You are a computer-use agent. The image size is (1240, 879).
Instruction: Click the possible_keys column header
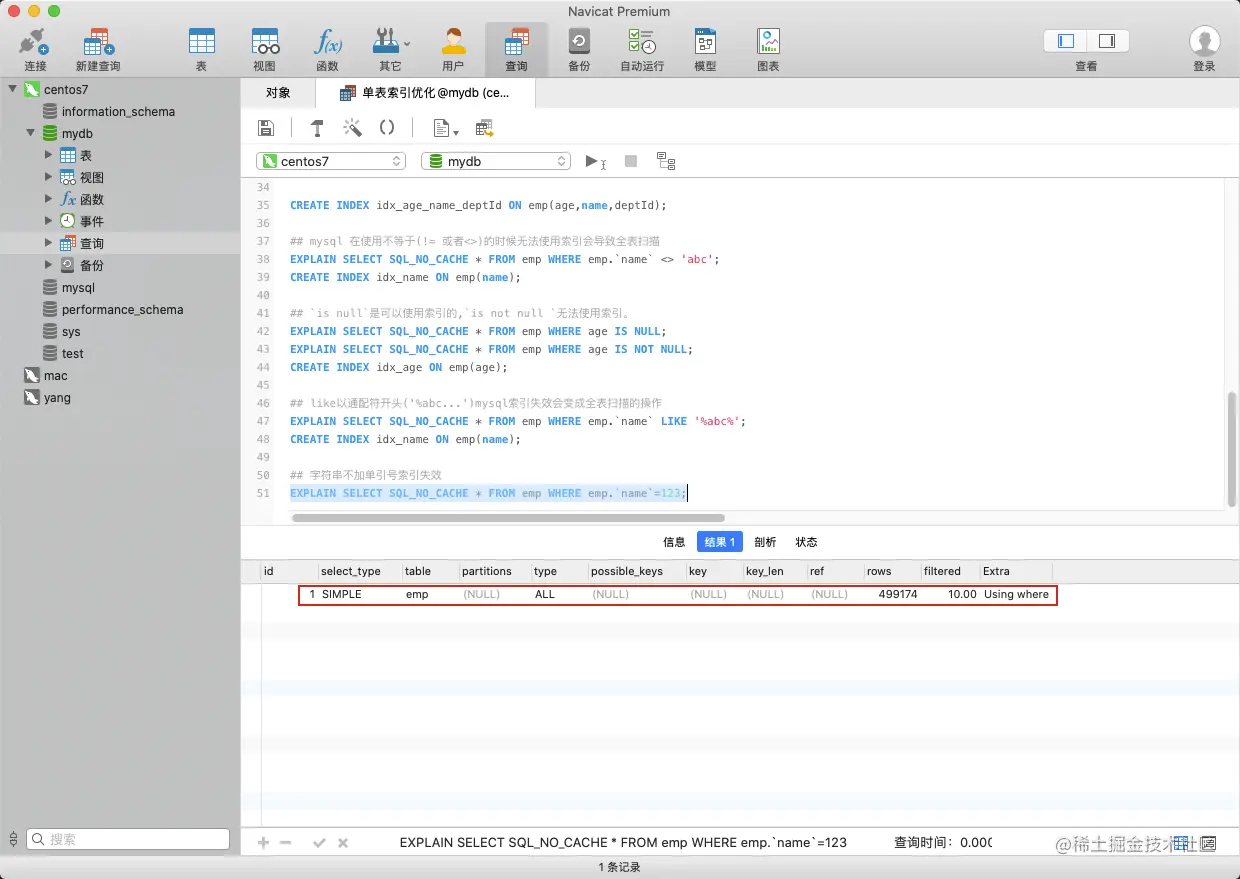click(x=637, y=571)
